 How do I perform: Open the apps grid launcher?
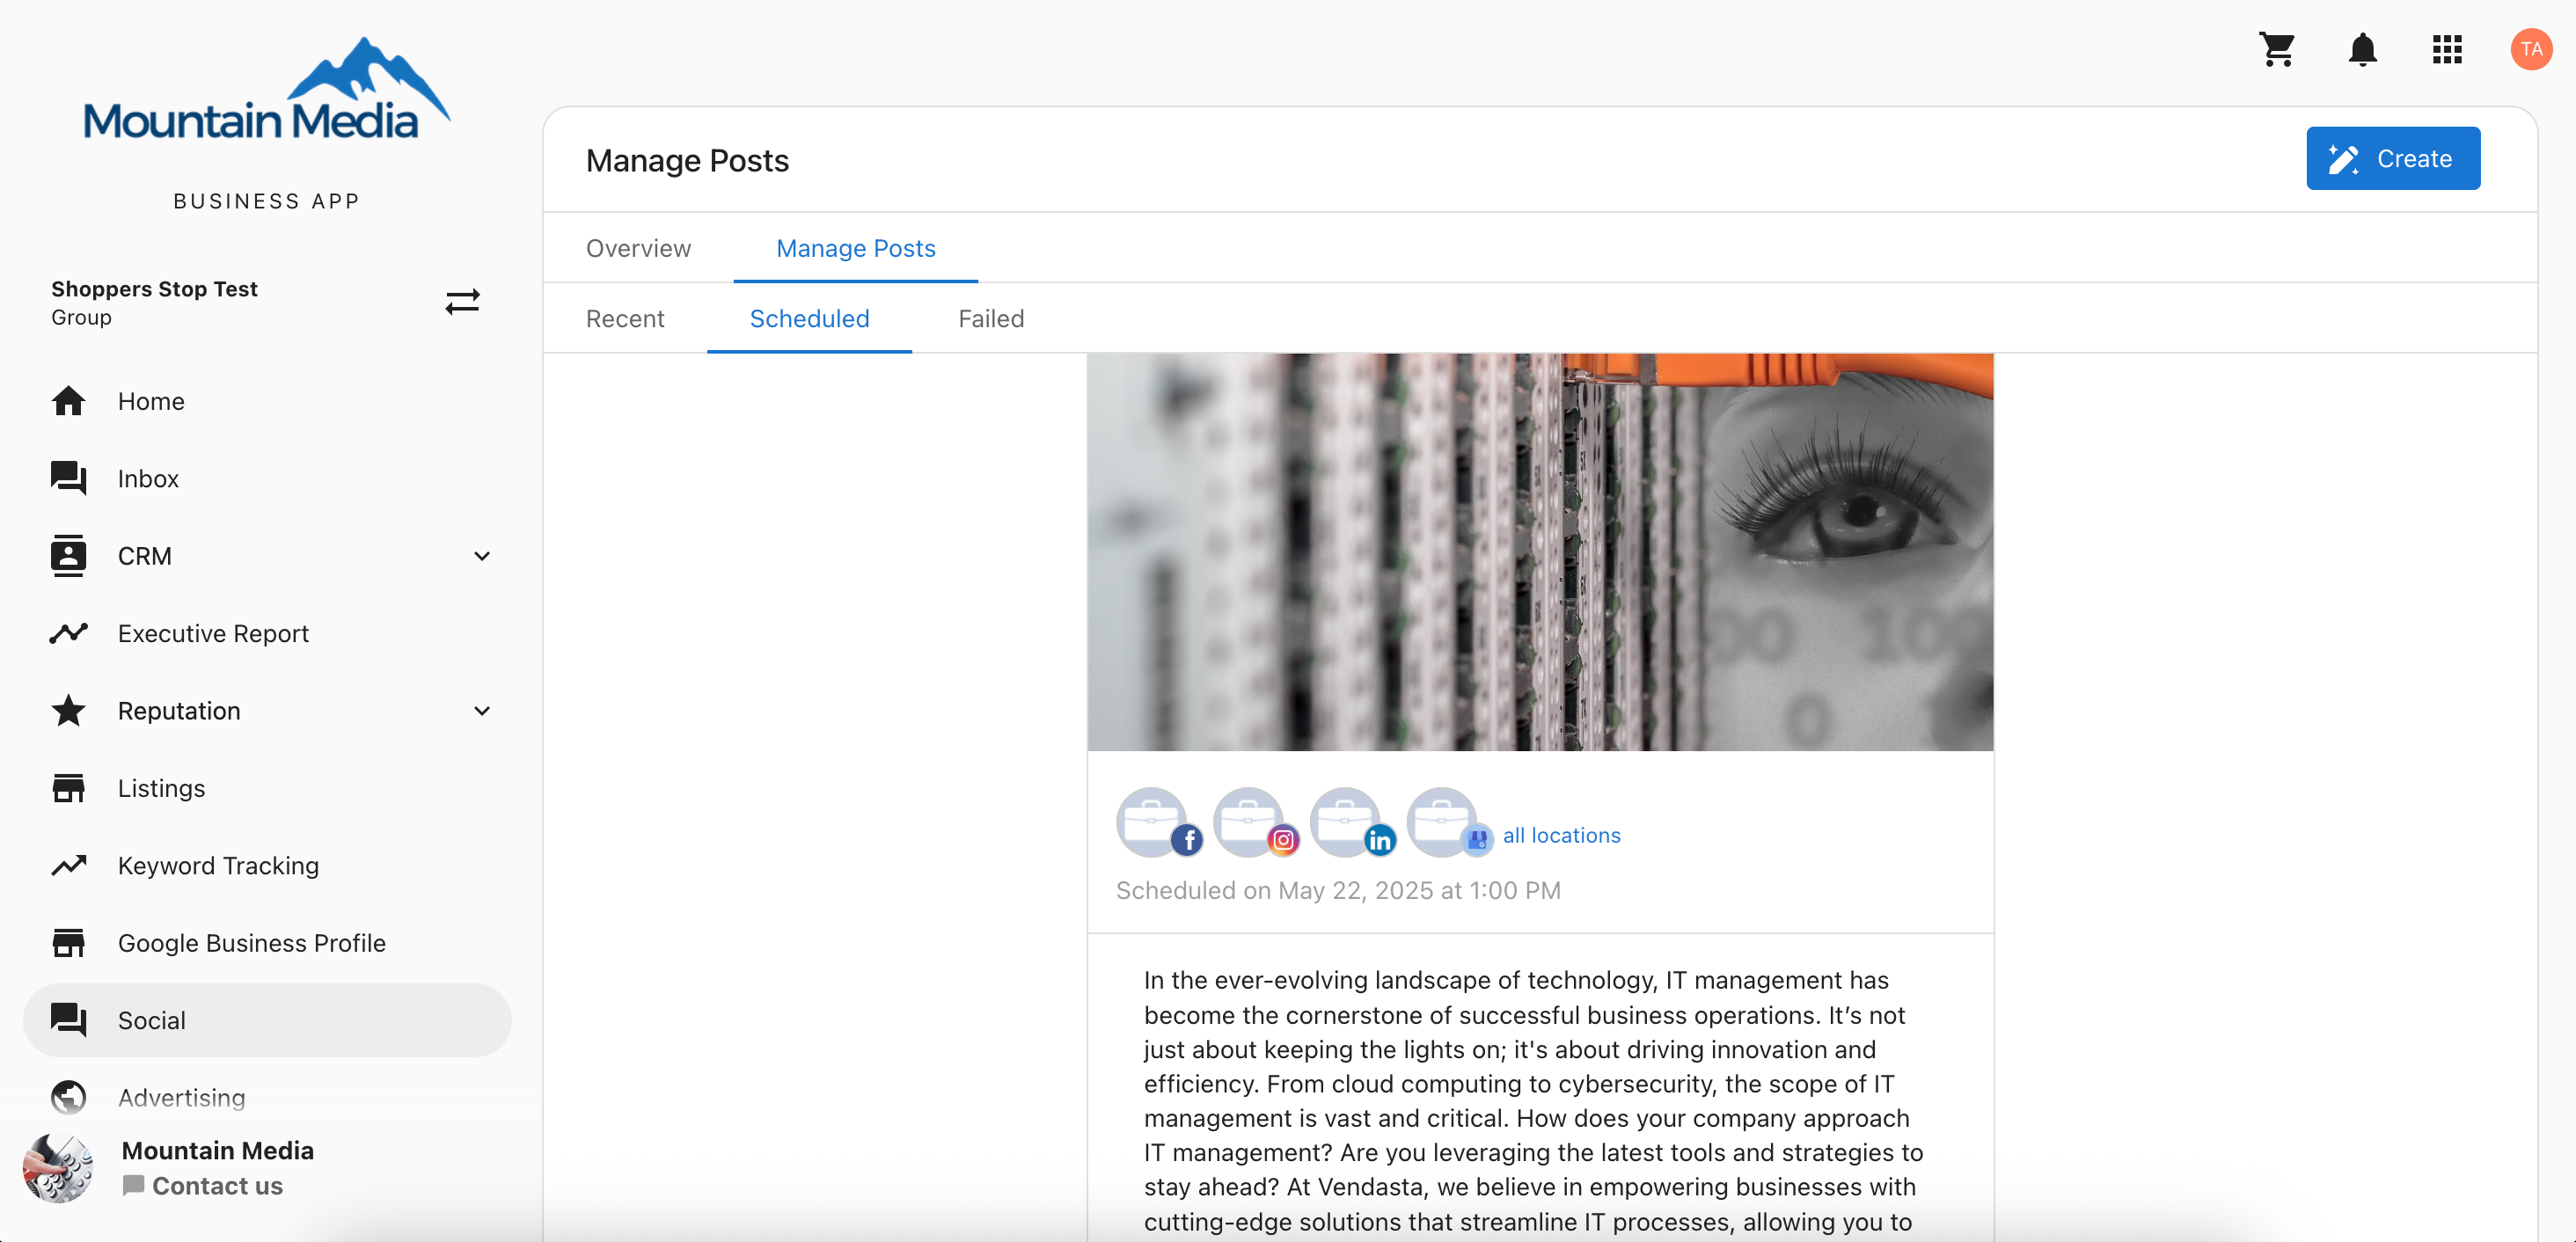[x=2447, y=49]
